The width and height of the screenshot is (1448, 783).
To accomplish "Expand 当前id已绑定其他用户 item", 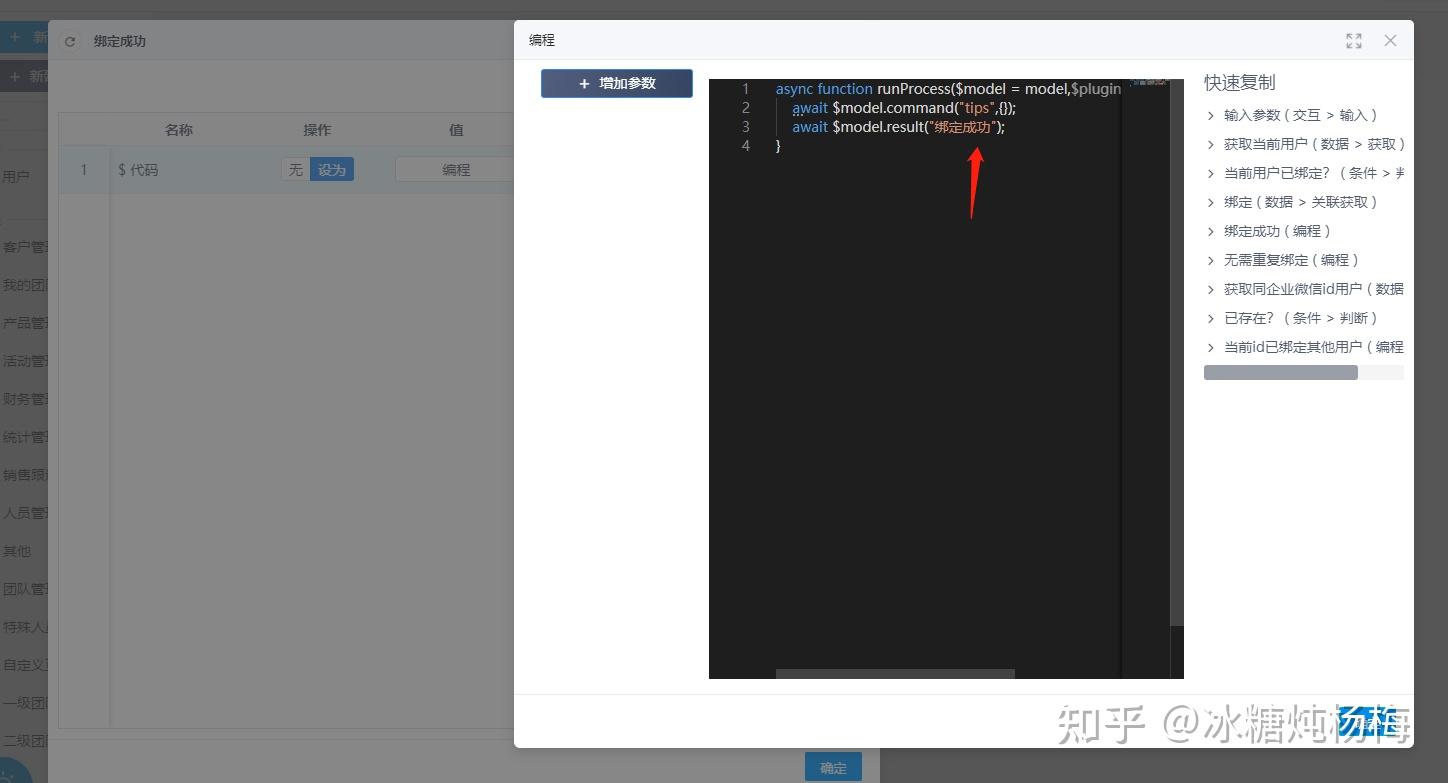I will [1211, 348].
